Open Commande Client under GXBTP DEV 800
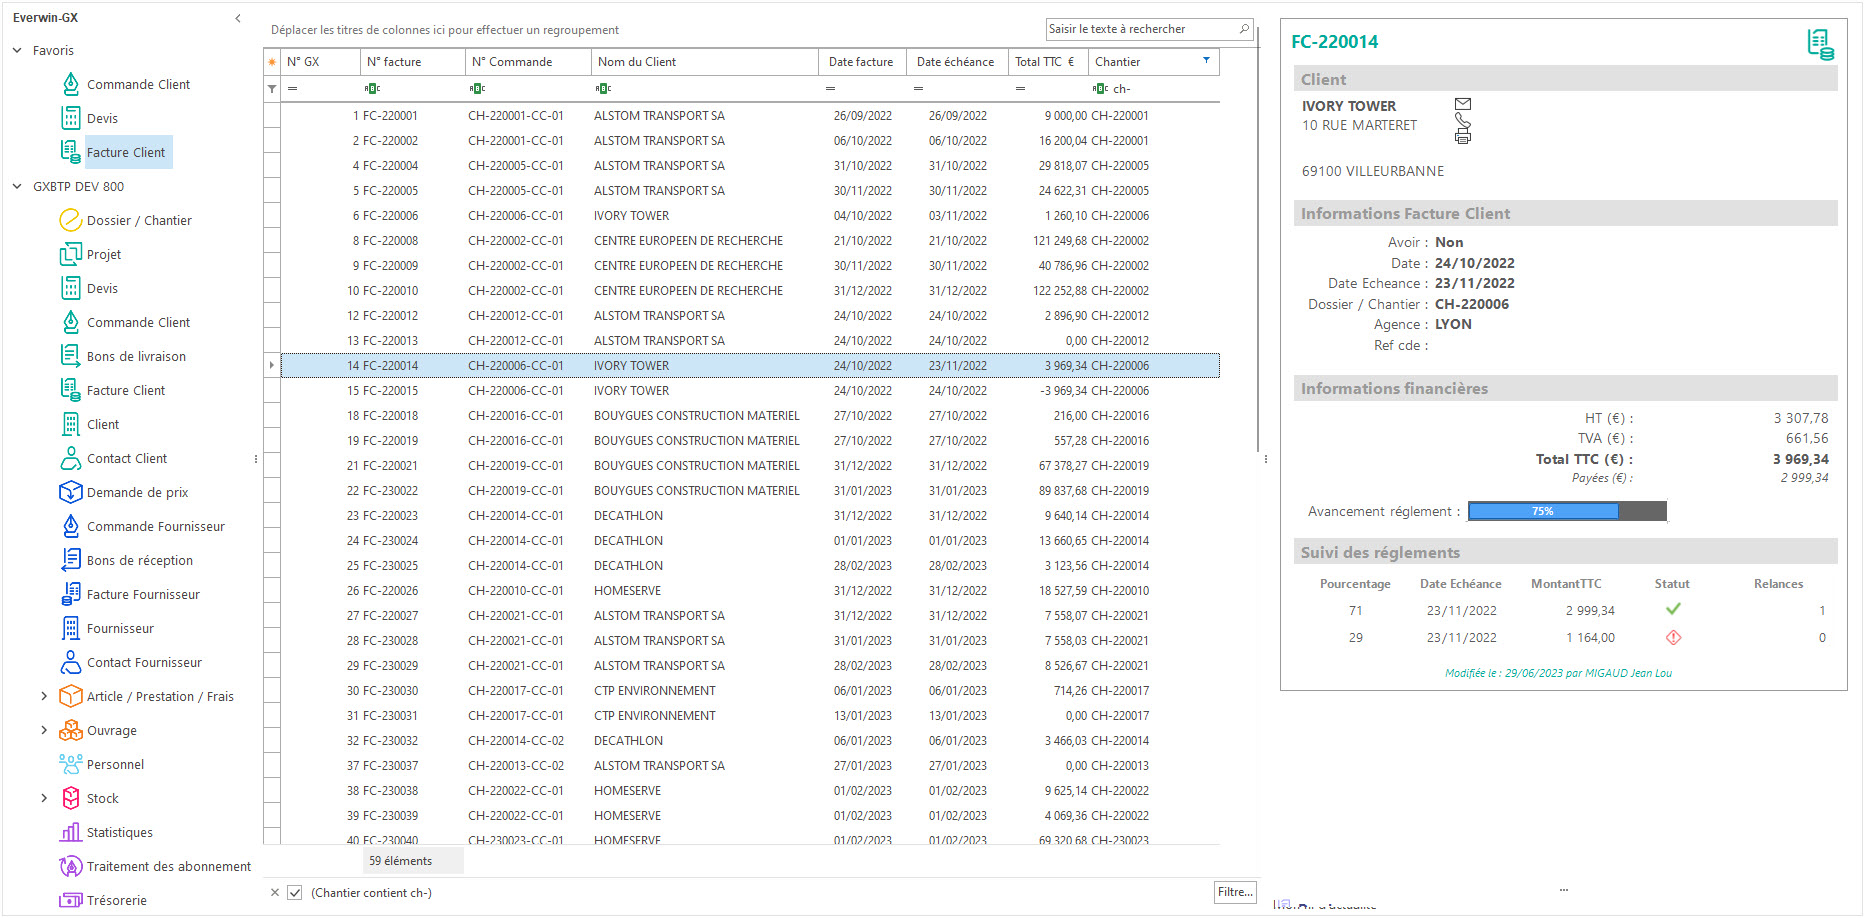1865x918 pixels. (x=138, y=323)
